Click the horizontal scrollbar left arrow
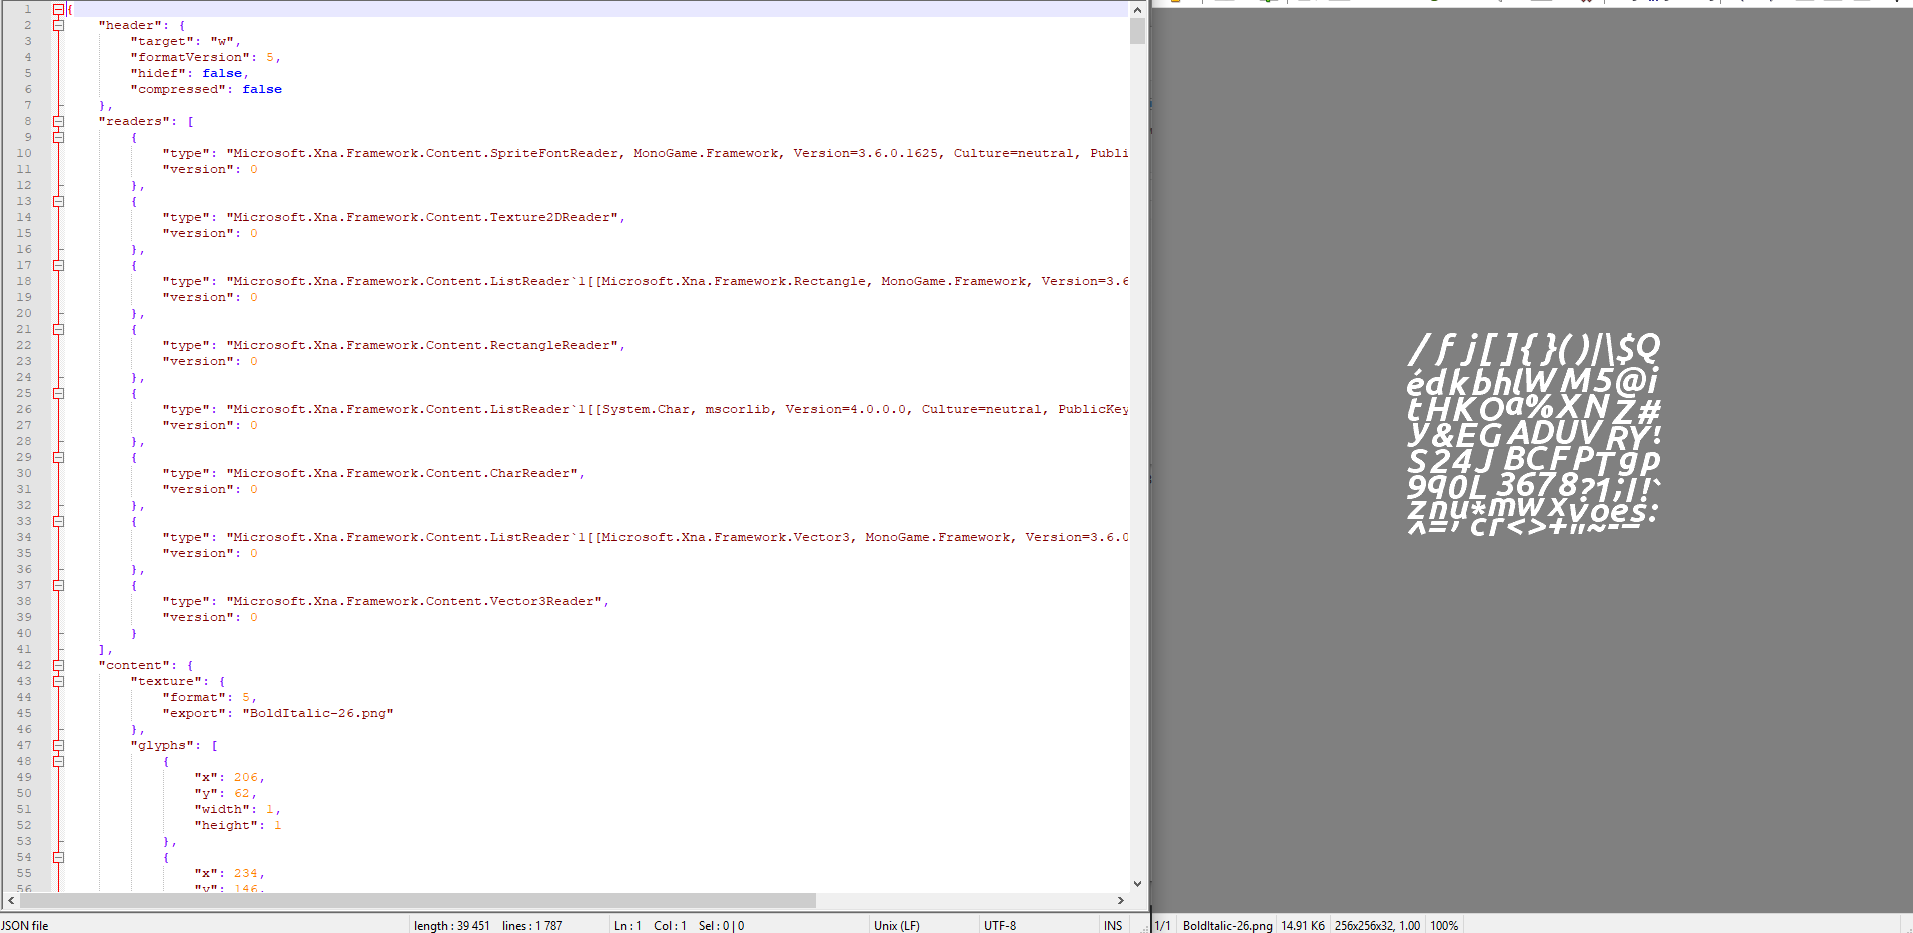Screen dimensions: 1913x933 tap(11, 900)
